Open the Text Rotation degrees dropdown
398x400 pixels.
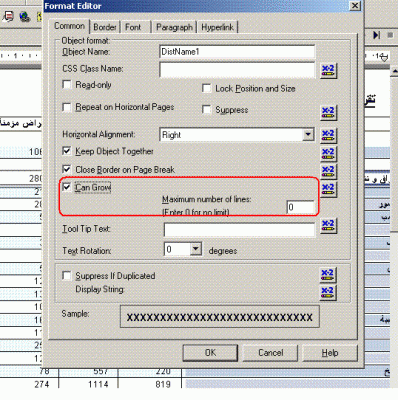(196, 249)
